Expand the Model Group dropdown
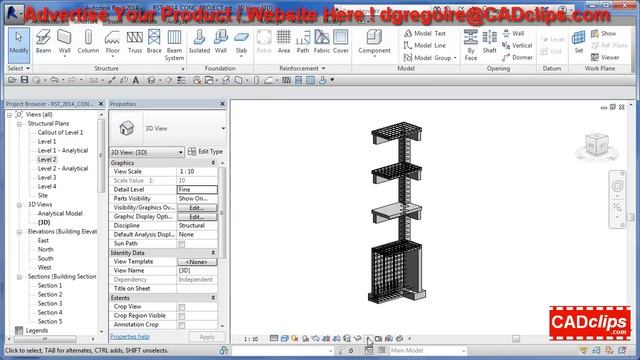 455,58
